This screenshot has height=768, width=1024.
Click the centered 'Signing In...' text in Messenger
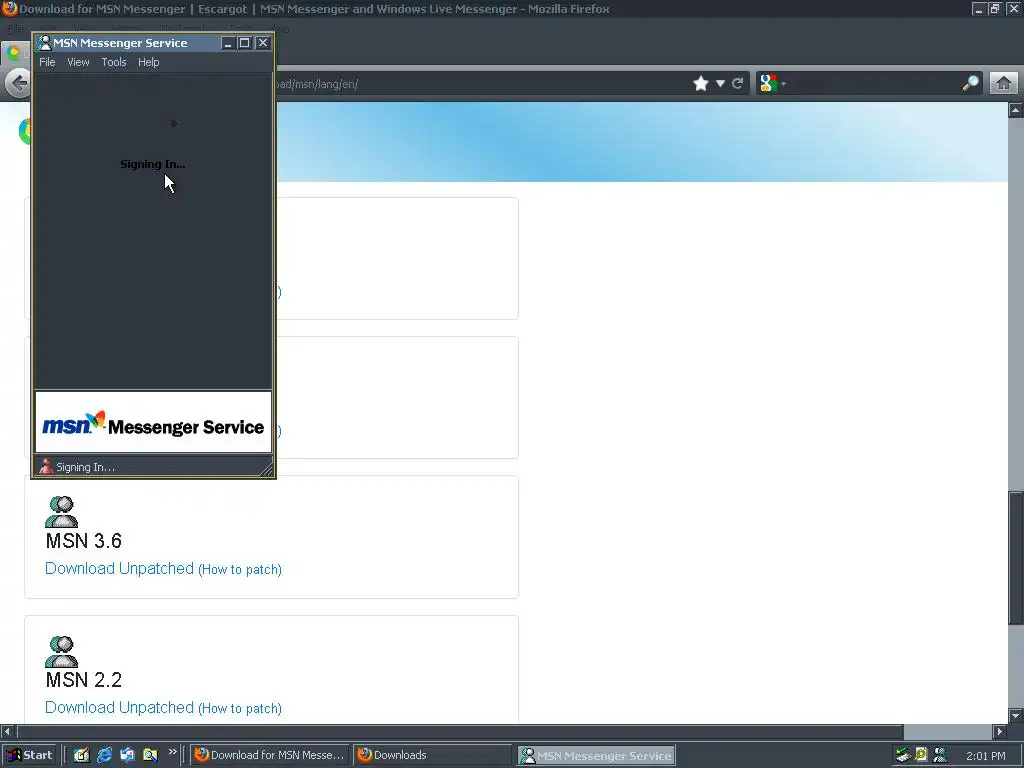[x=153, y=164]
